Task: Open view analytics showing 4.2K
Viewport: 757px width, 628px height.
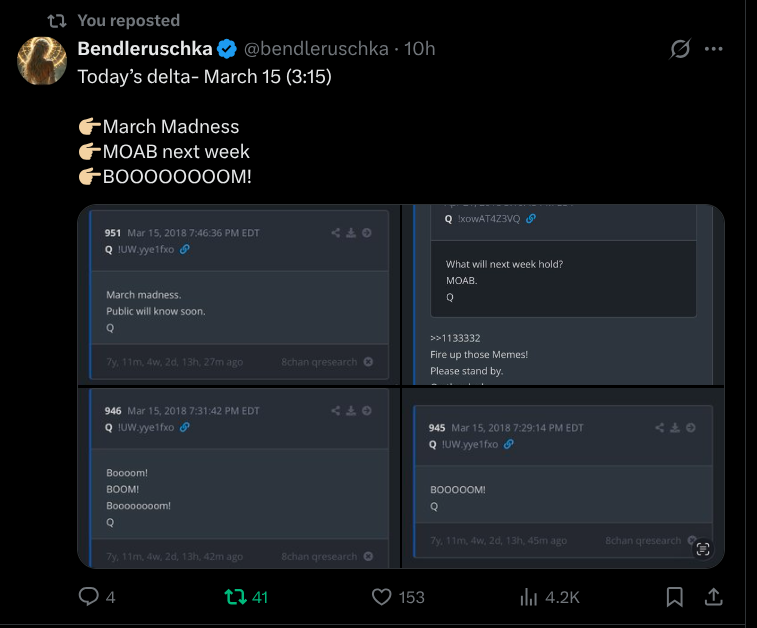Action: pyautogui.click(x=529, y=597)
